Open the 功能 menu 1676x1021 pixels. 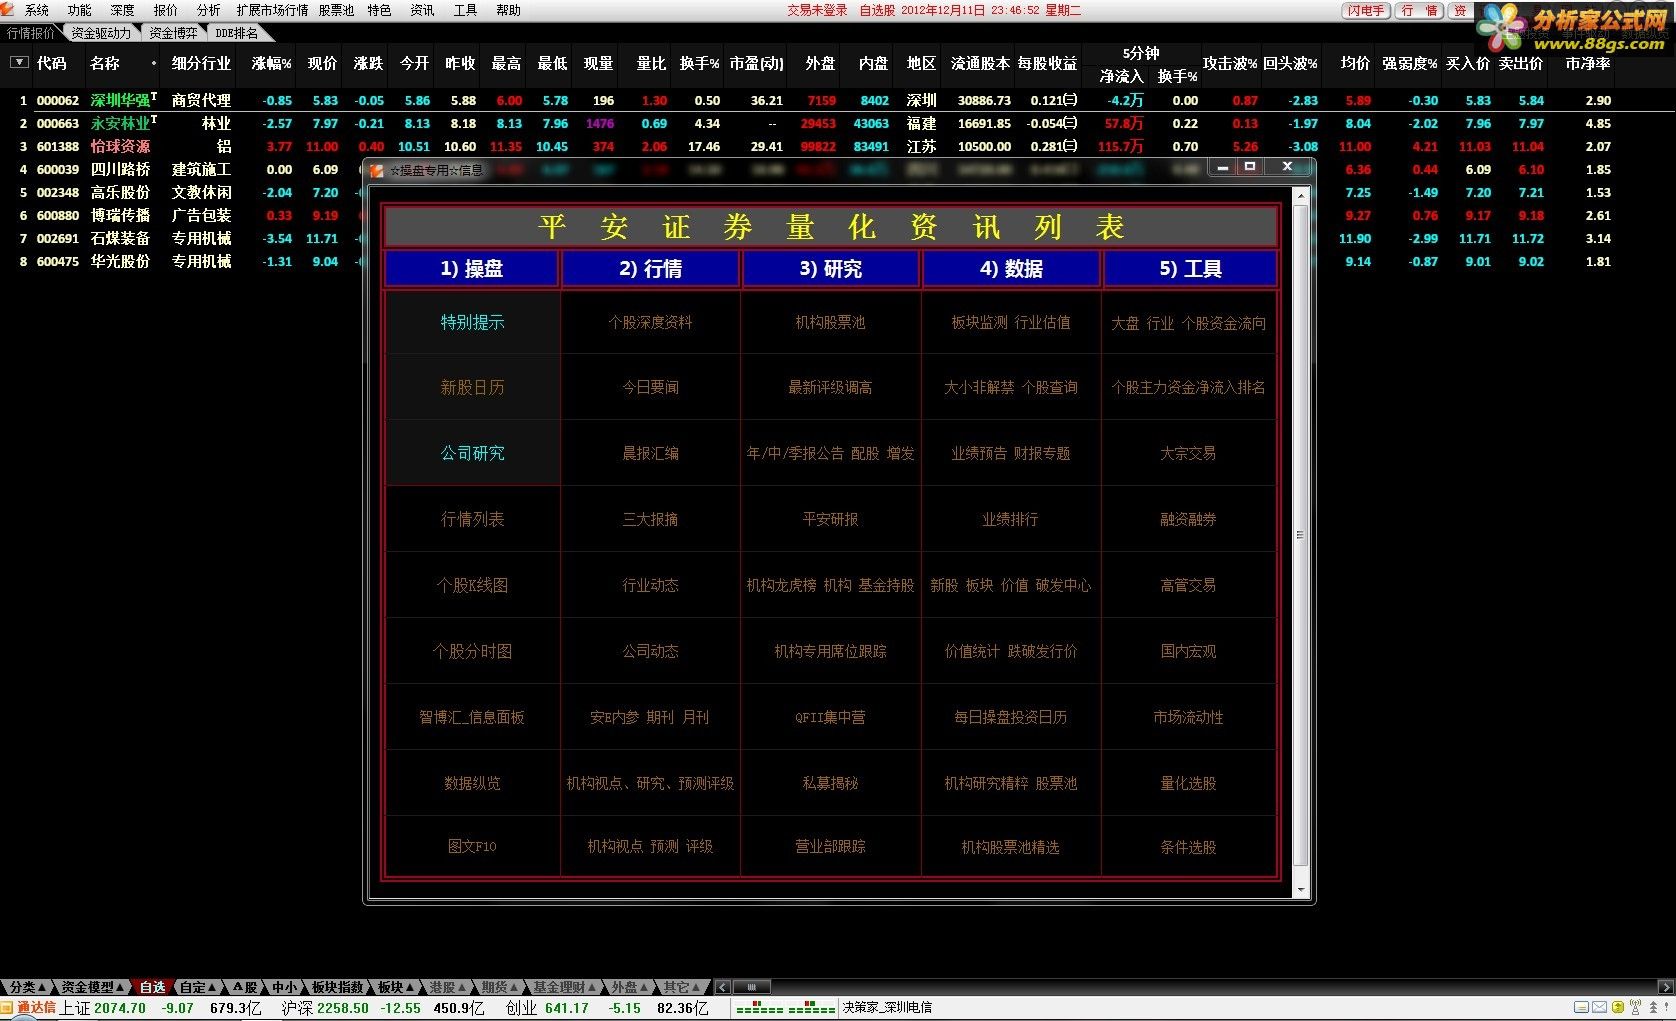[79, 10]
